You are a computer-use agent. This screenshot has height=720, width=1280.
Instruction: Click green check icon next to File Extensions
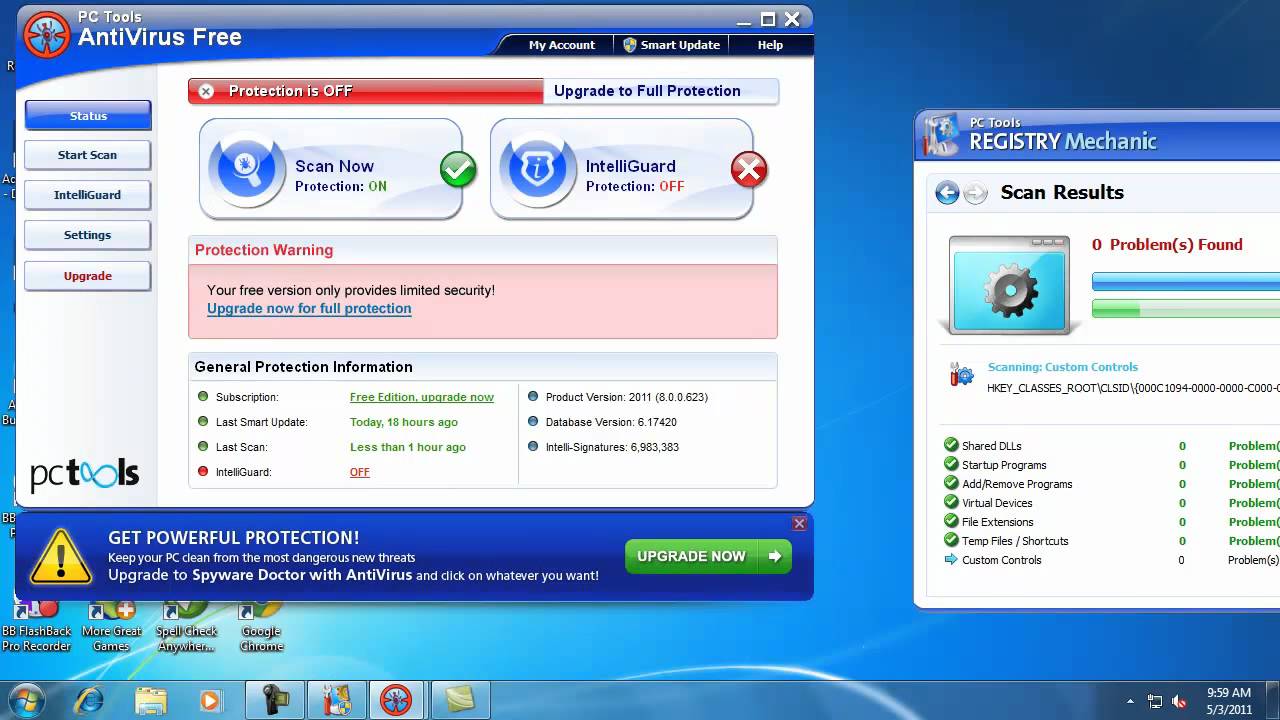point(951,521)
